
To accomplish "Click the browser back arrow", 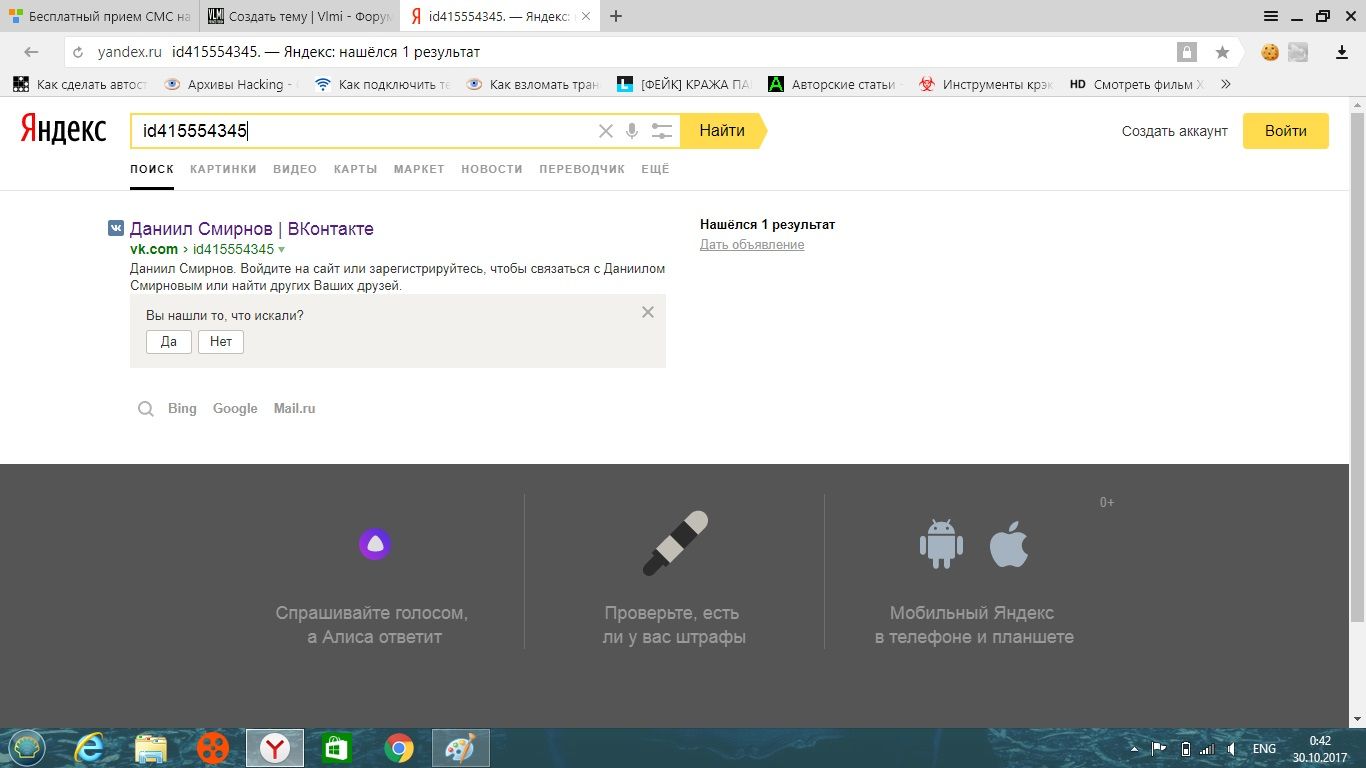I will click(x=31, y=52).
